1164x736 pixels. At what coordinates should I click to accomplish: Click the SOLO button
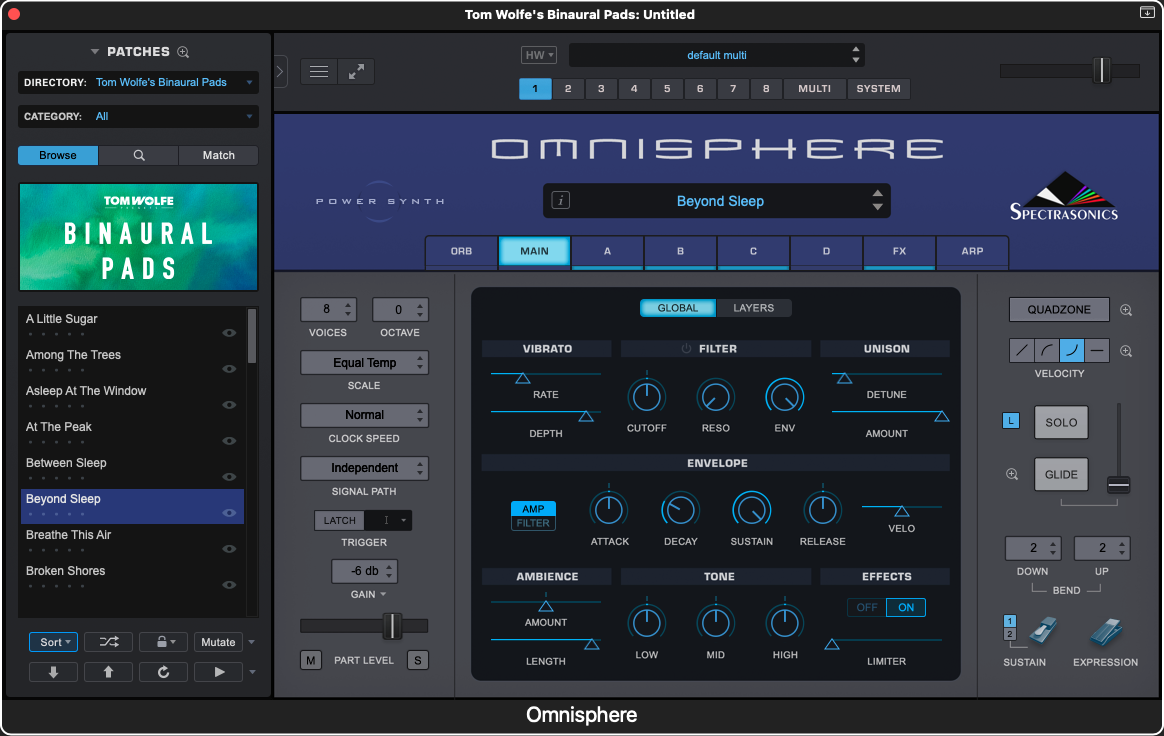(1061, 423)
